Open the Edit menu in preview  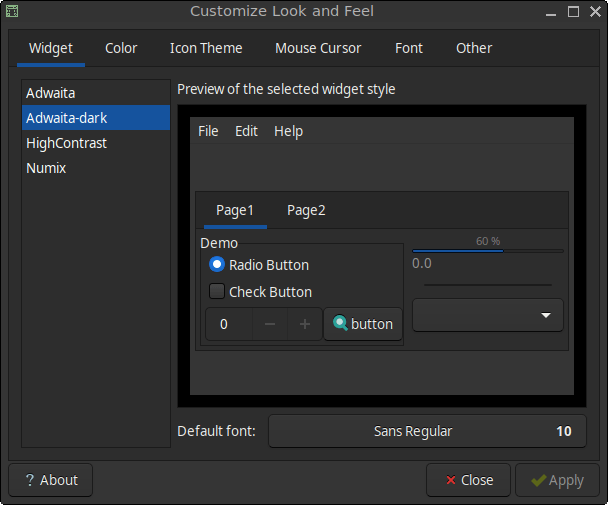(x=246, y=131)
